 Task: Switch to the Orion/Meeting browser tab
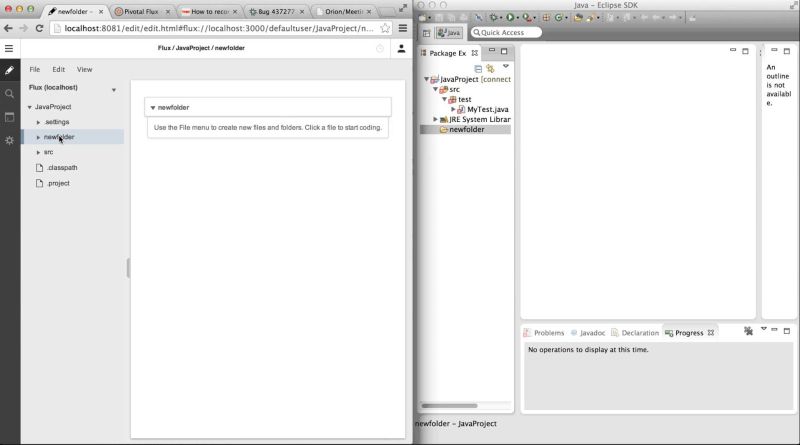click(x=343, y=11)
